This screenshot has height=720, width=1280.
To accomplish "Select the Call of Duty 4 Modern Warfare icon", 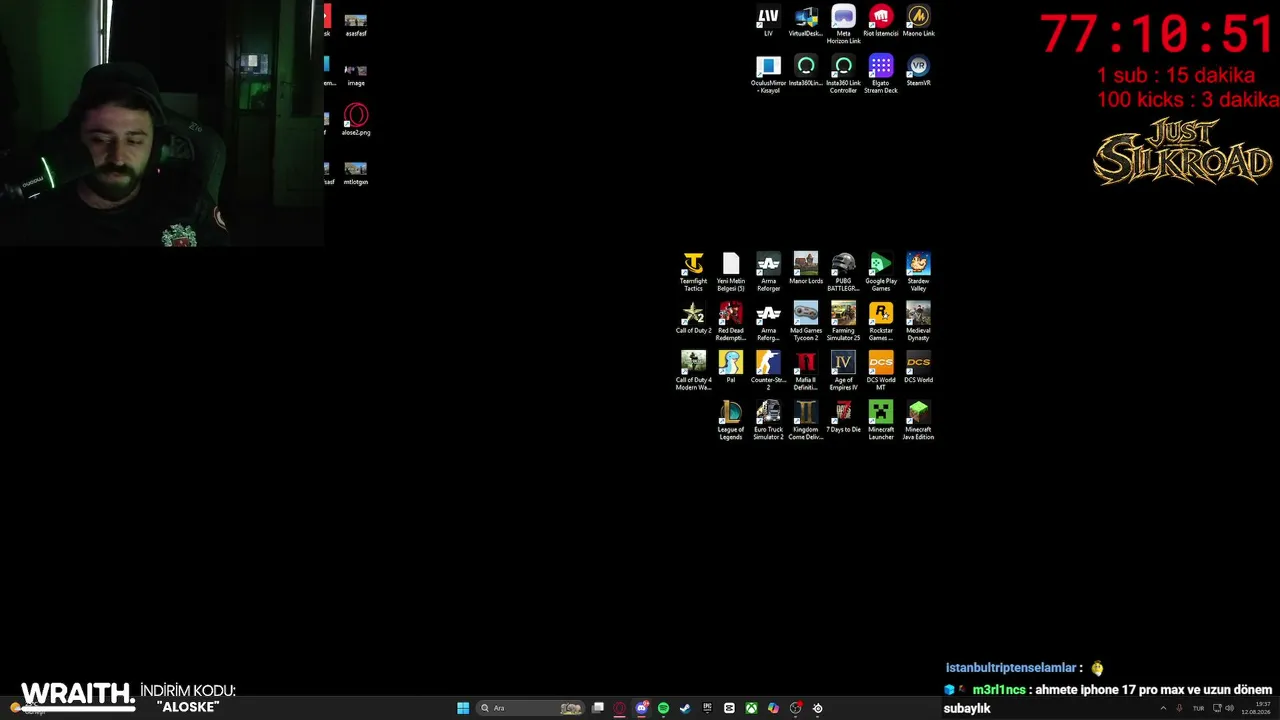I will [693, 370].
